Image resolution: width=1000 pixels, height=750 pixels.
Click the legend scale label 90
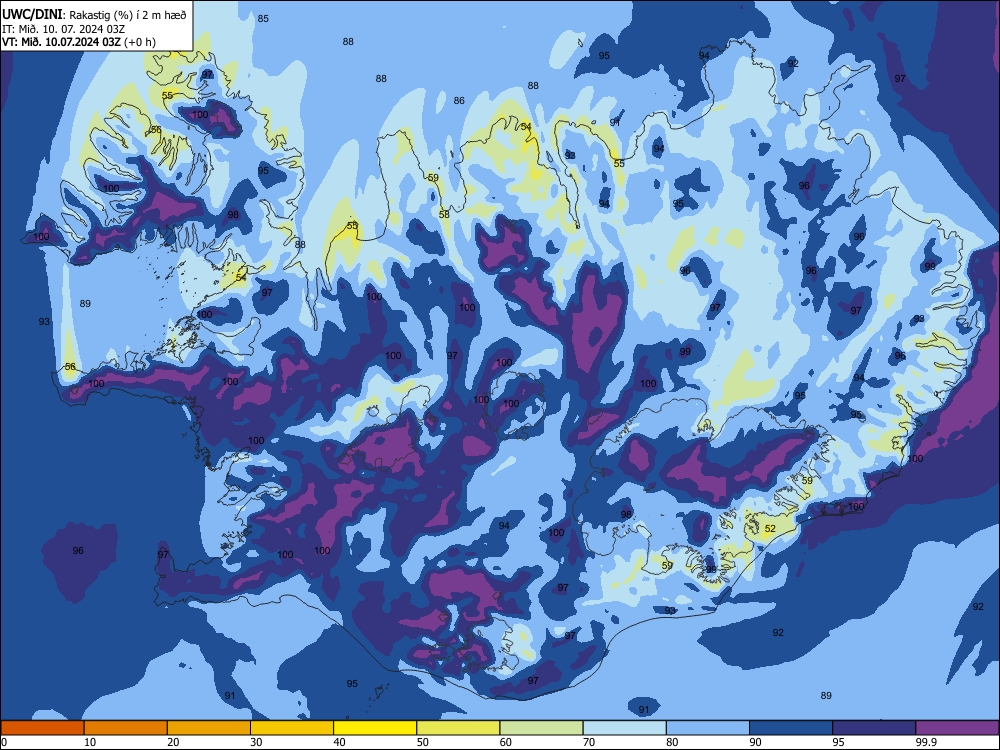(x=756, y=742)
